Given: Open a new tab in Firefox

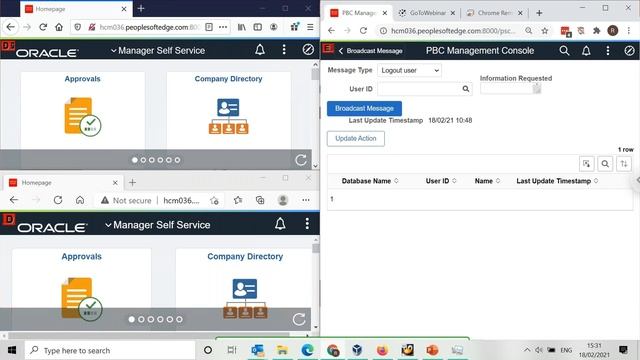Looking at the screenshot, I should pyautogui.click(x=141, y=9).
